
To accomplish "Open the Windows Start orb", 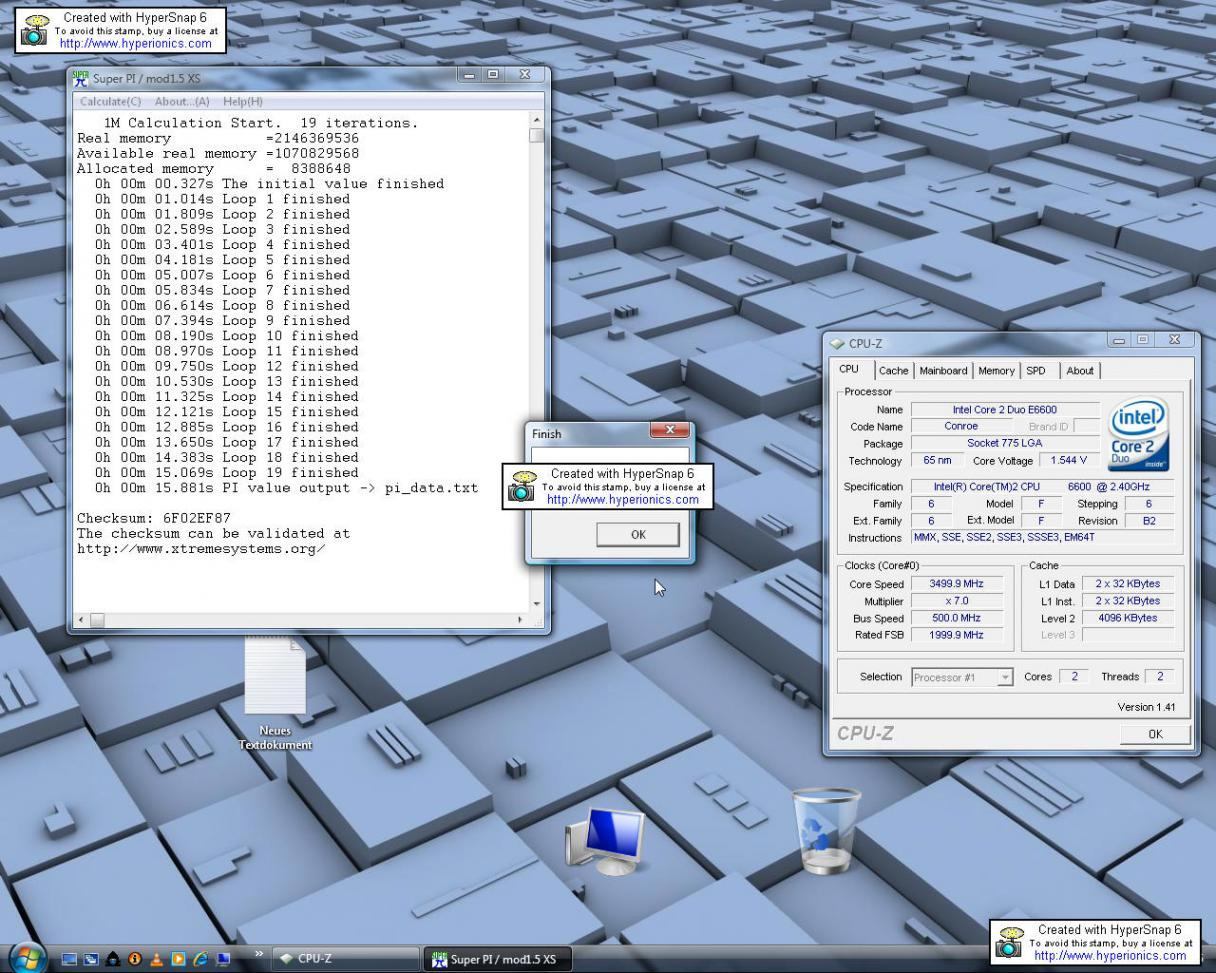I will click(x=27, y=957).
